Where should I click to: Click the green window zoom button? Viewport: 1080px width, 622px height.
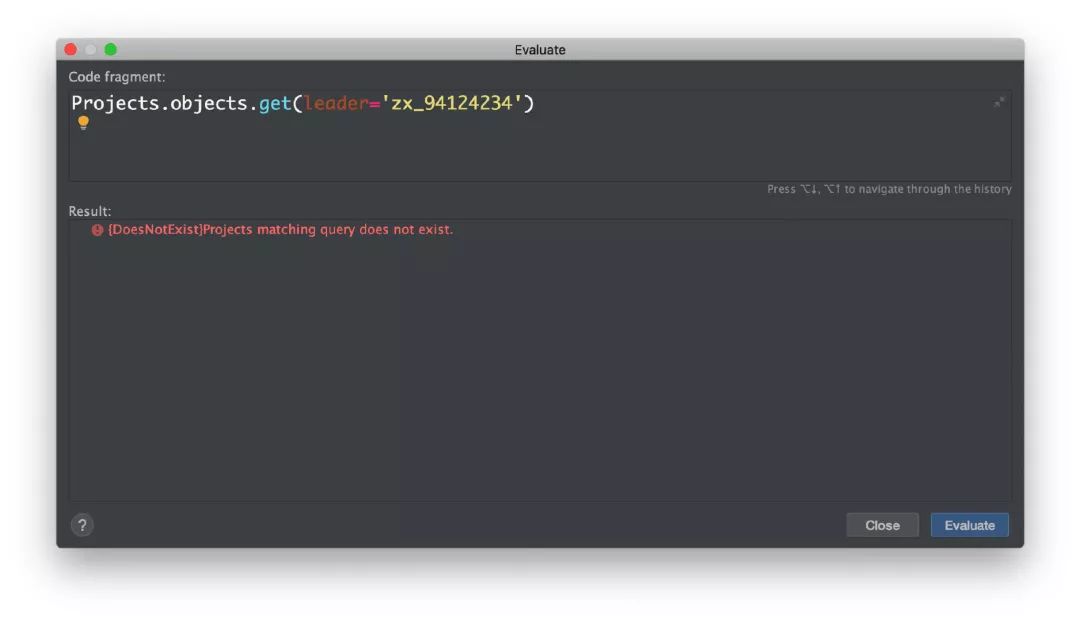pyautogui.click(x=110, y=49)
